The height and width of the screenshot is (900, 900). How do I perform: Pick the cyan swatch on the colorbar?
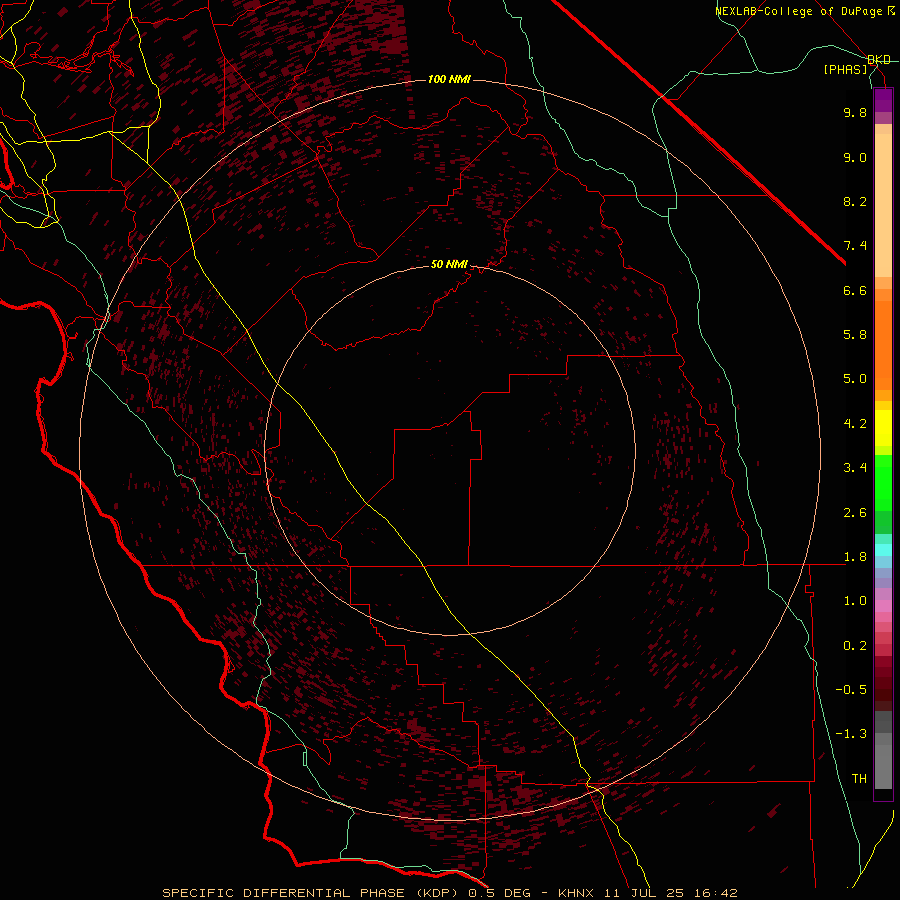(883, 550)
